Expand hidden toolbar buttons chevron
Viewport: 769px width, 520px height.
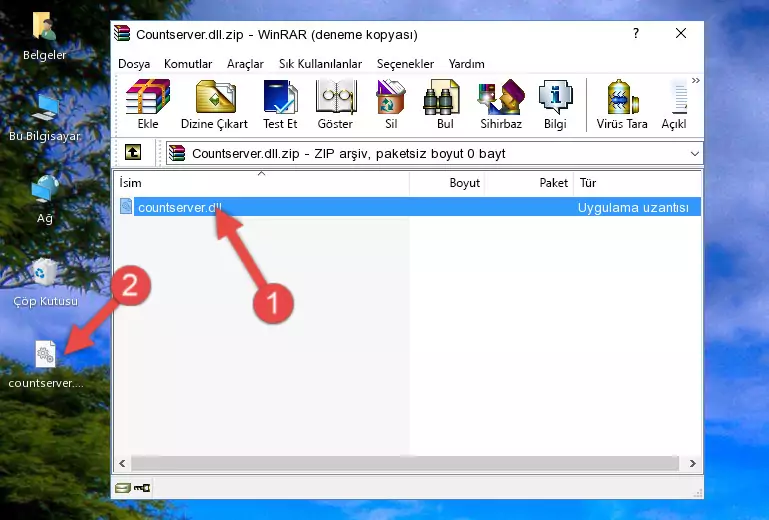(695, 80)
